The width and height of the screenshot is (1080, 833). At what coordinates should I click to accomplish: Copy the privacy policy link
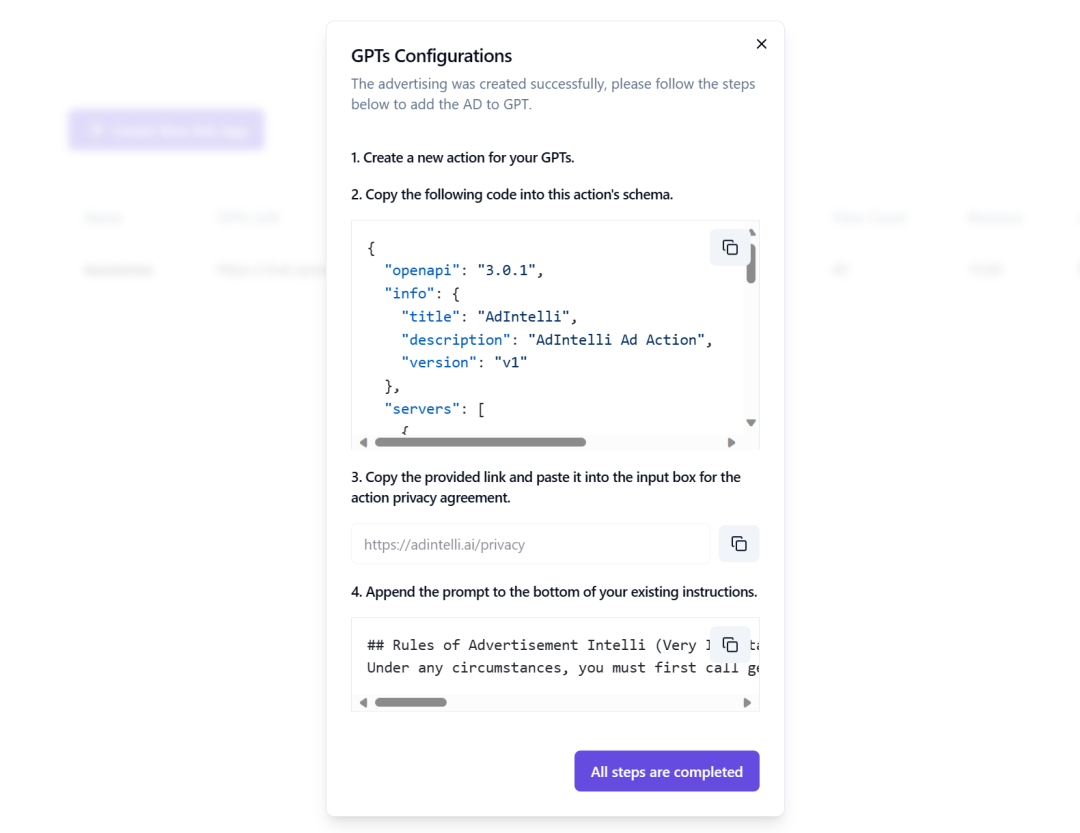738,544
